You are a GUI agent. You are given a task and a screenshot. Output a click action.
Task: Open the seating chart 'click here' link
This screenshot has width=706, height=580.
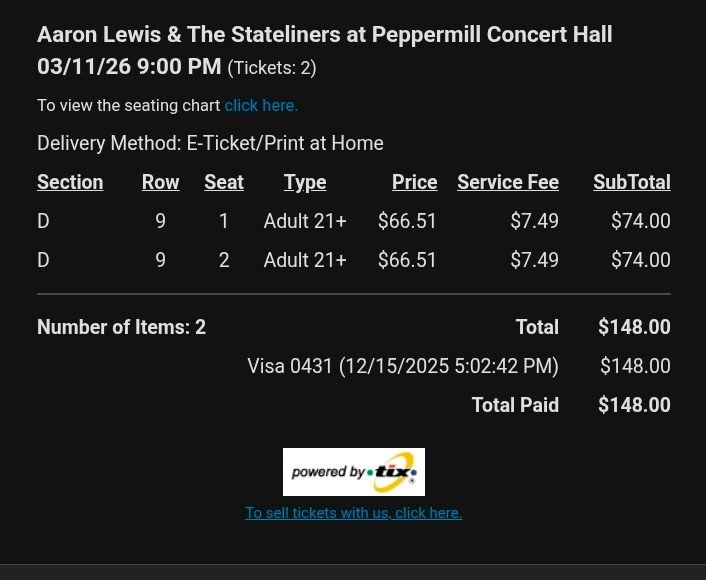click(261, 105)
